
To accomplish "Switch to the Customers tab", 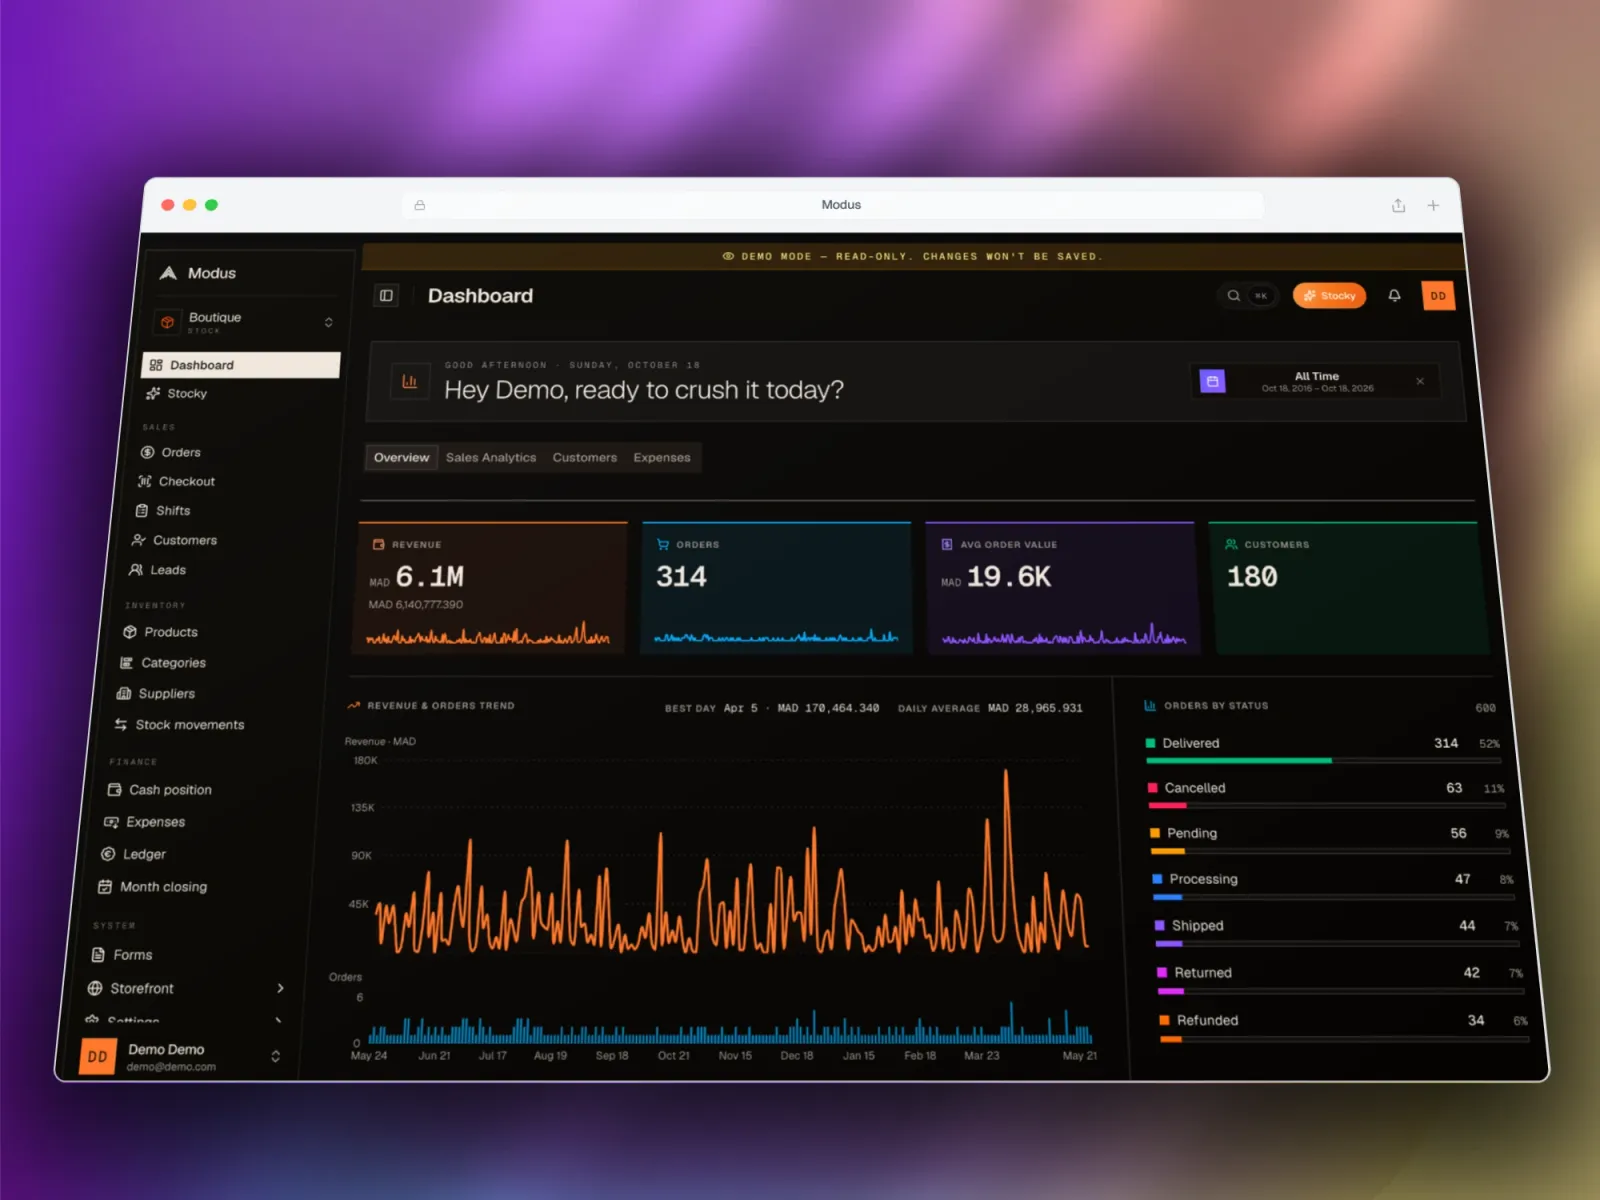I will [584, 457].
